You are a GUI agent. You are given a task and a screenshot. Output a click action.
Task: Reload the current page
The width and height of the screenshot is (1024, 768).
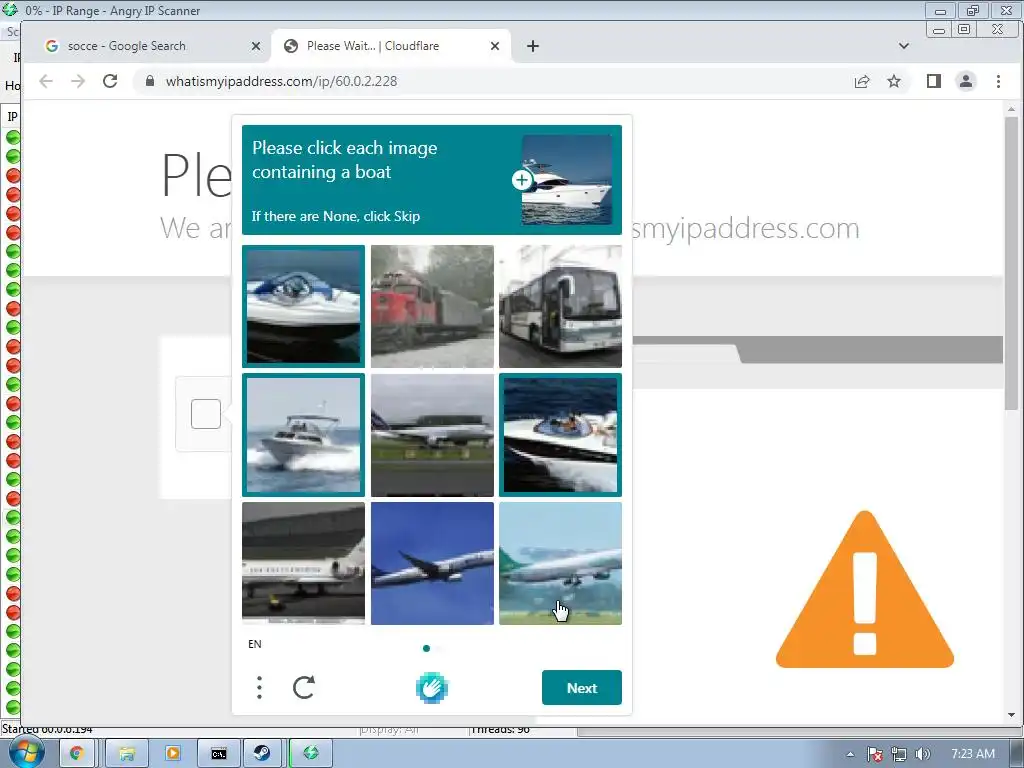(x=110, y=81)
